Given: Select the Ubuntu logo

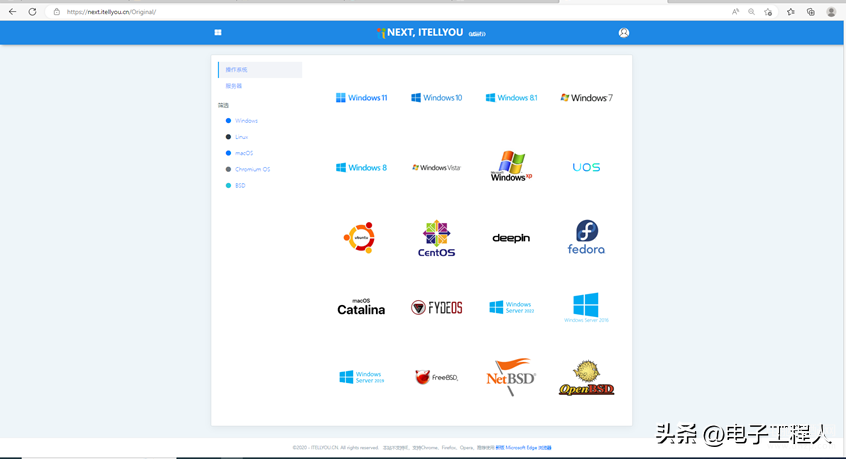Looking at the screenshot, I should point(359,238).
